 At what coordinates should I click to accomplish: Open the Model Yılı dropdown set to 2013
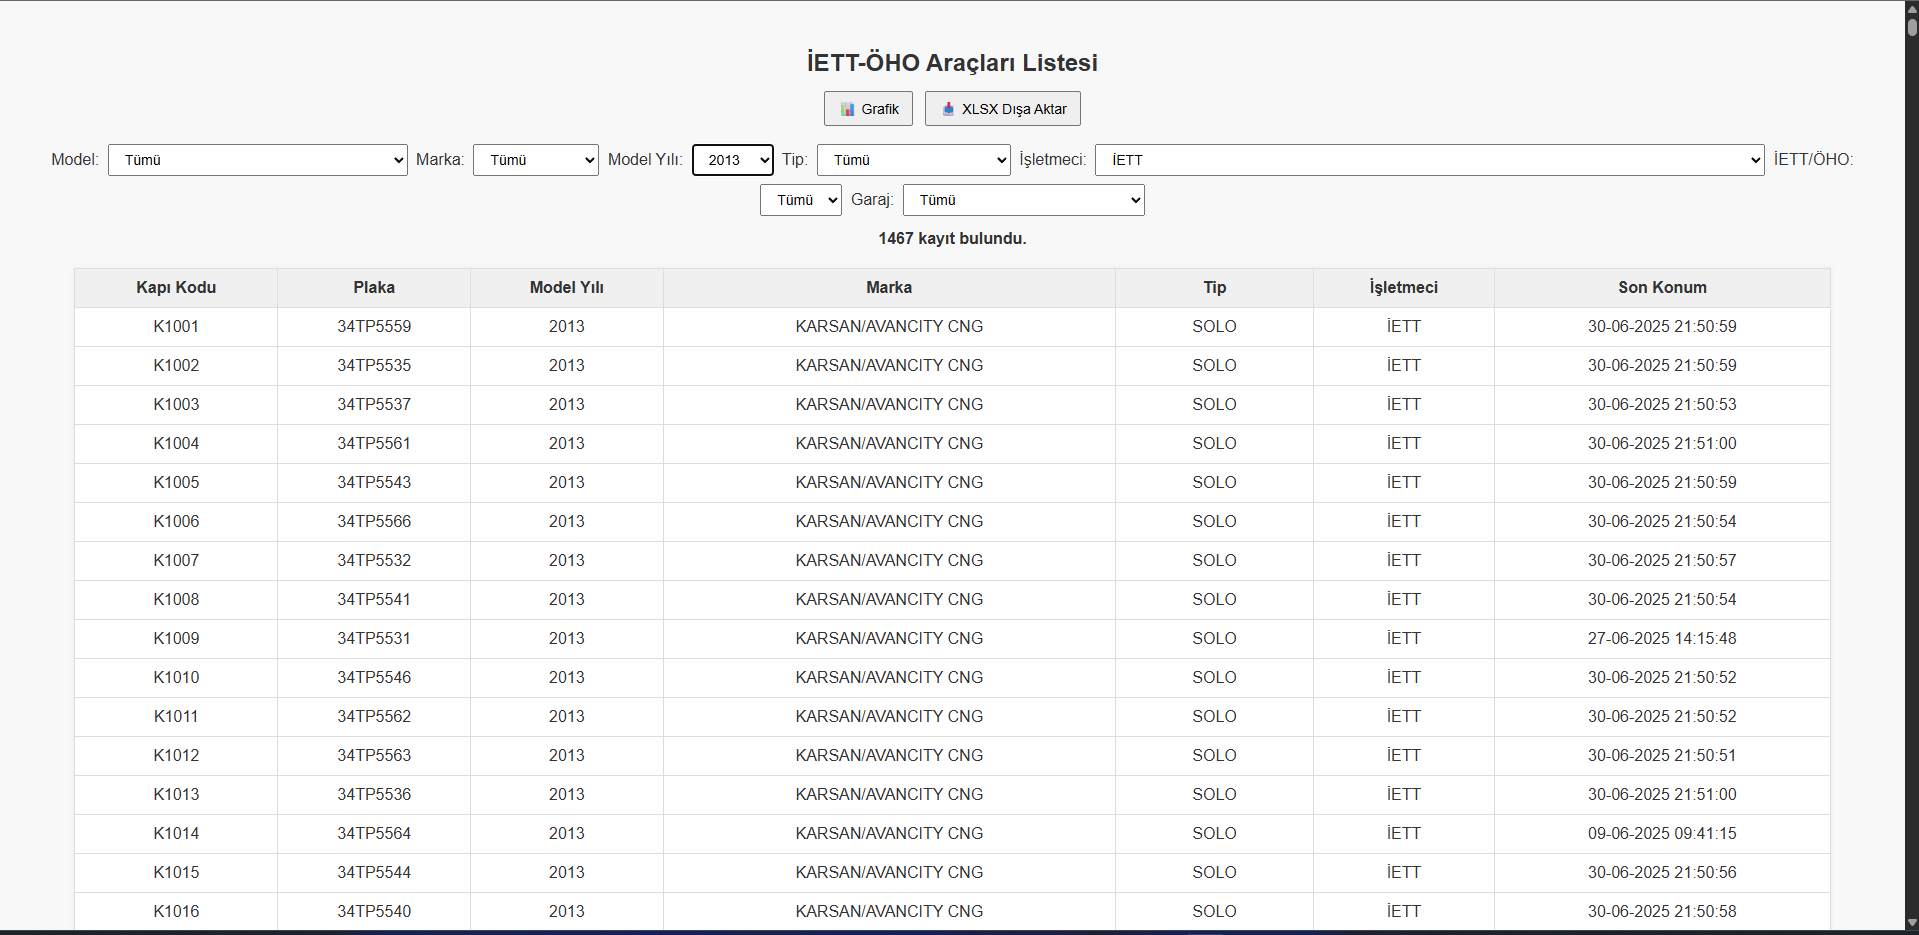pyautogui.click(x=732, y=160)
